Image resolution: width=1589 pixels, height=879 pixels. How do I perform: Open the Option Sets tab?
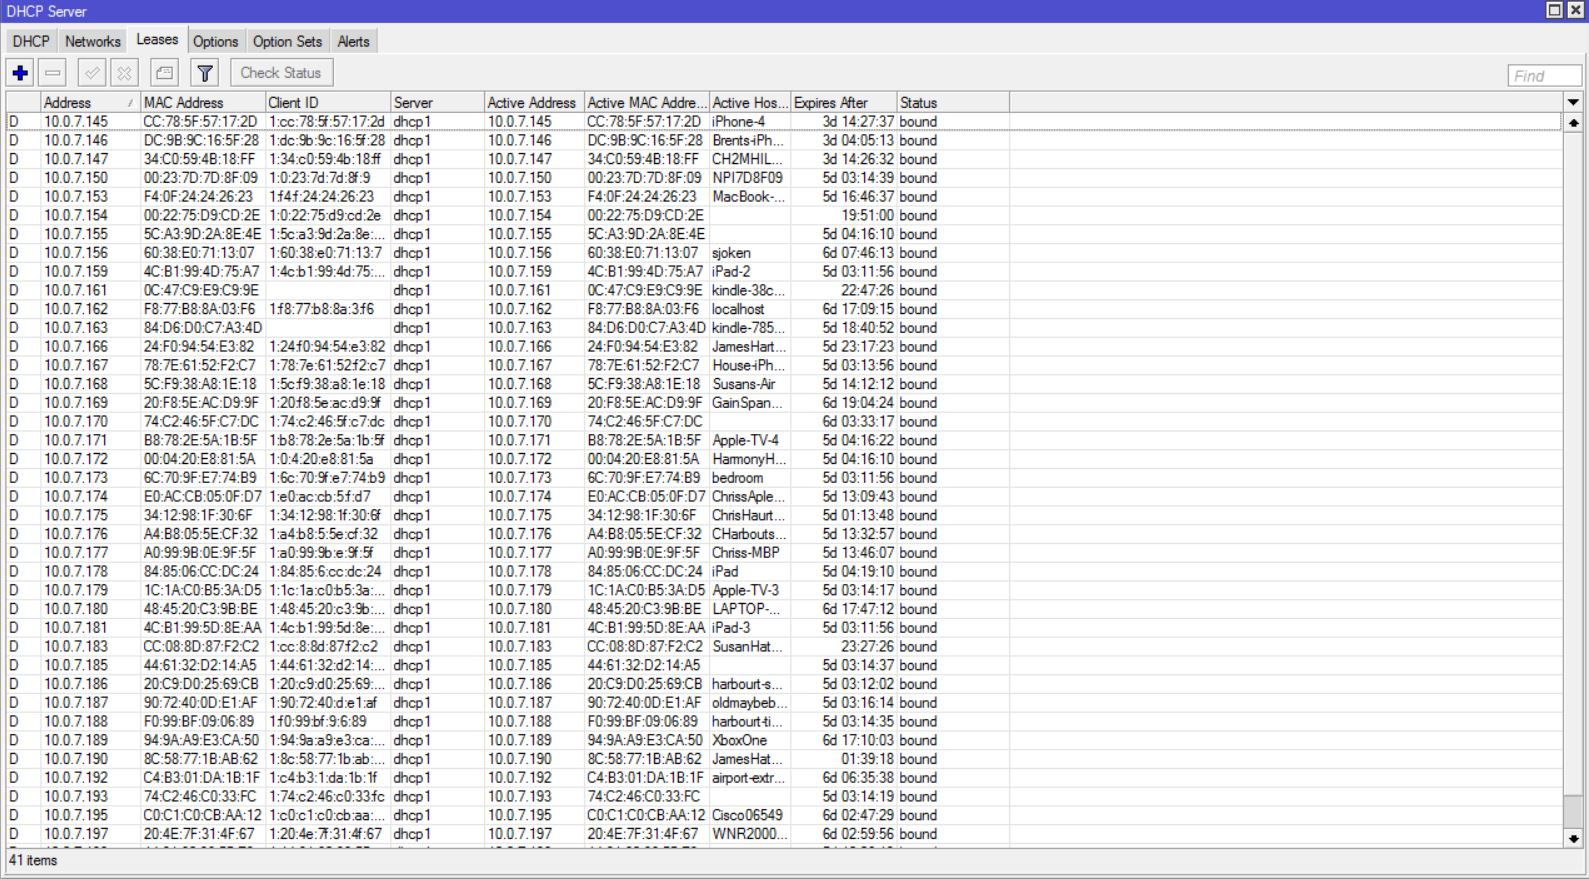[x=288, y=41]
